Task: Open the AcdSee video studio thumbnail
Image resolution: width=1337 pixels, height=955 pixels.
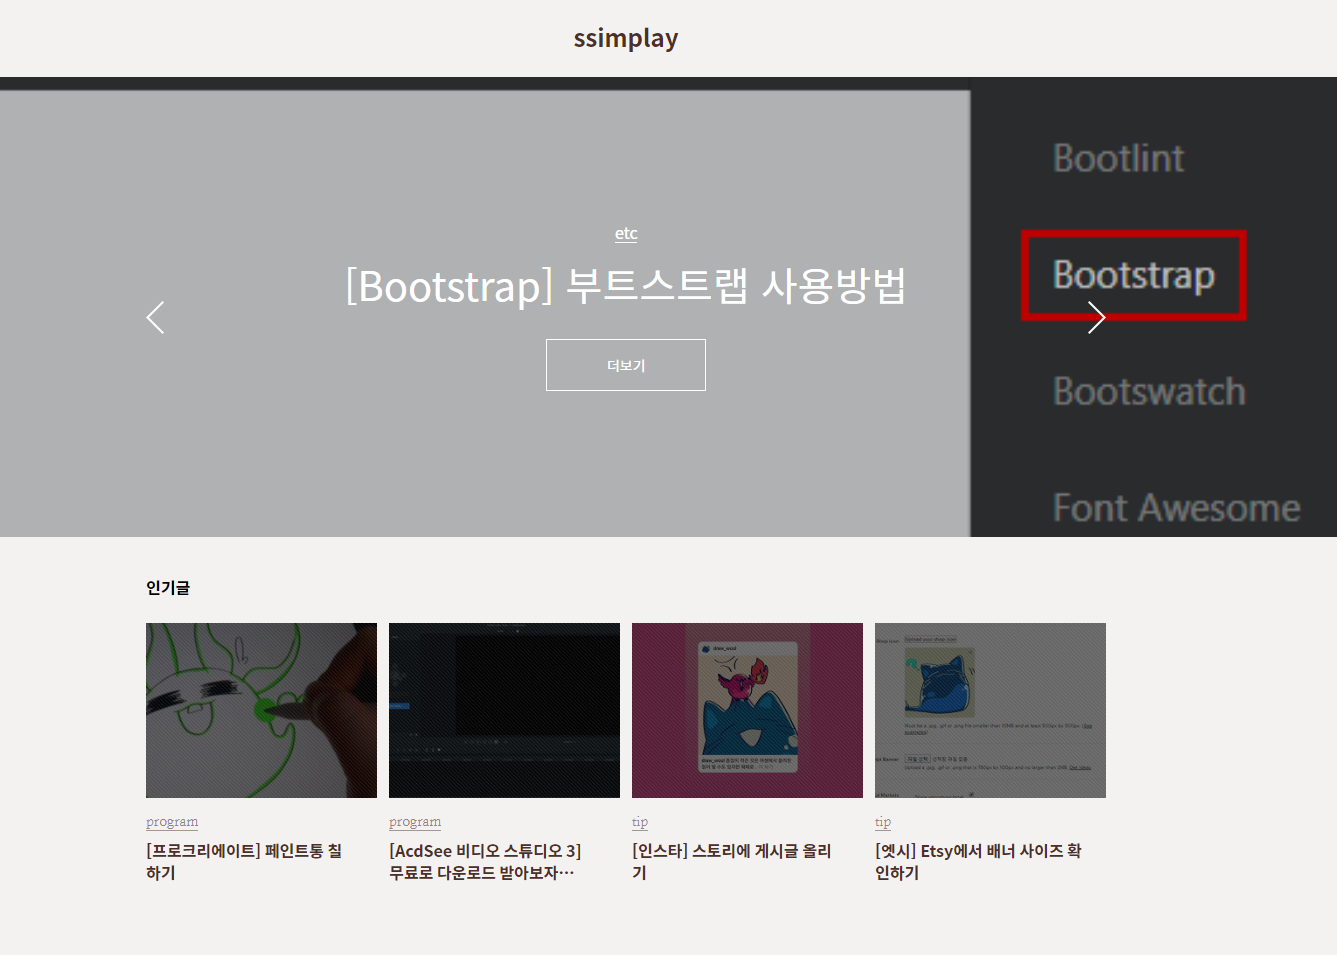Action: 504,710
